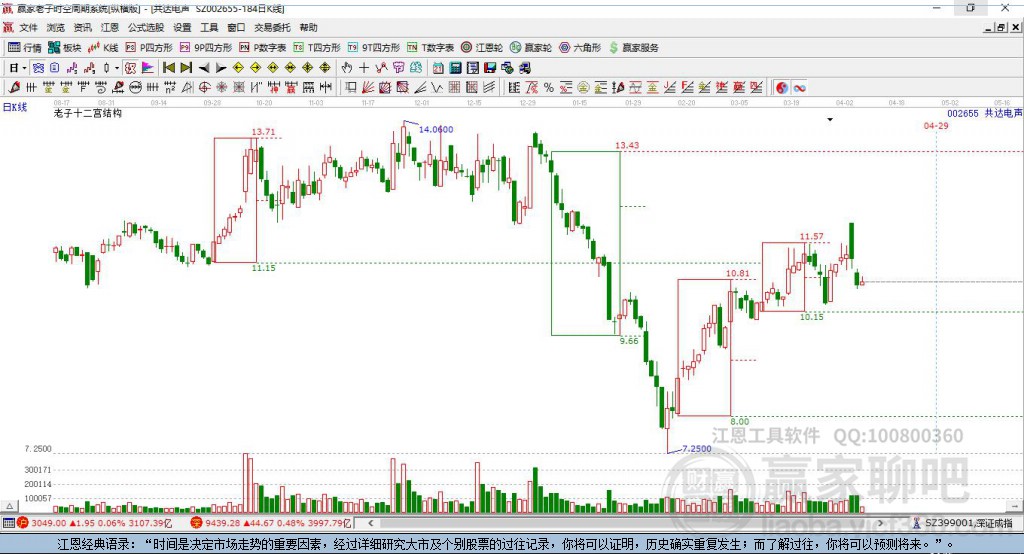This screenshot has height=554, width=1024.
Task: Restore the inner document window
Action: tap(1002, 27)
